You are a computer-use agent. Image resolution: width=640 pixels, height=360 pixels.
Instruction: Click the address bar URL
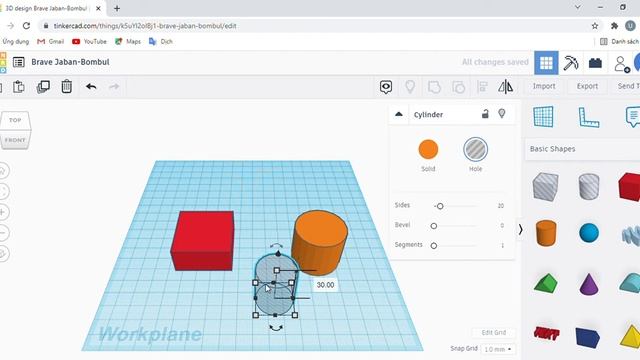tap(145, 26)
